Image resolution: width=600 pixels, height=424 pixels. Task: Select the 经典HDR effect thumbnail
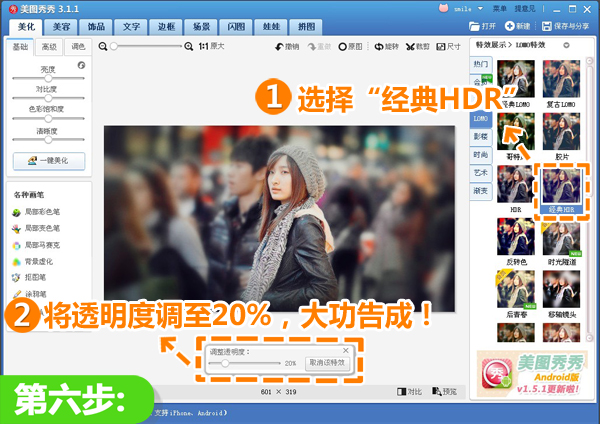point(561,190)
